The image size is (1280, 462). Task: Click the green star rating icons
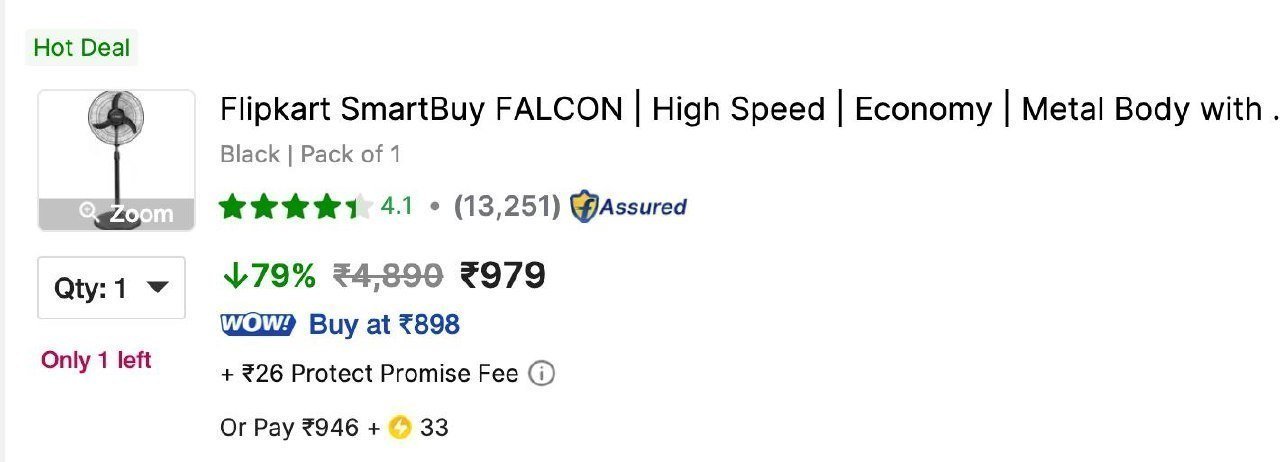[x=296, y=207]
